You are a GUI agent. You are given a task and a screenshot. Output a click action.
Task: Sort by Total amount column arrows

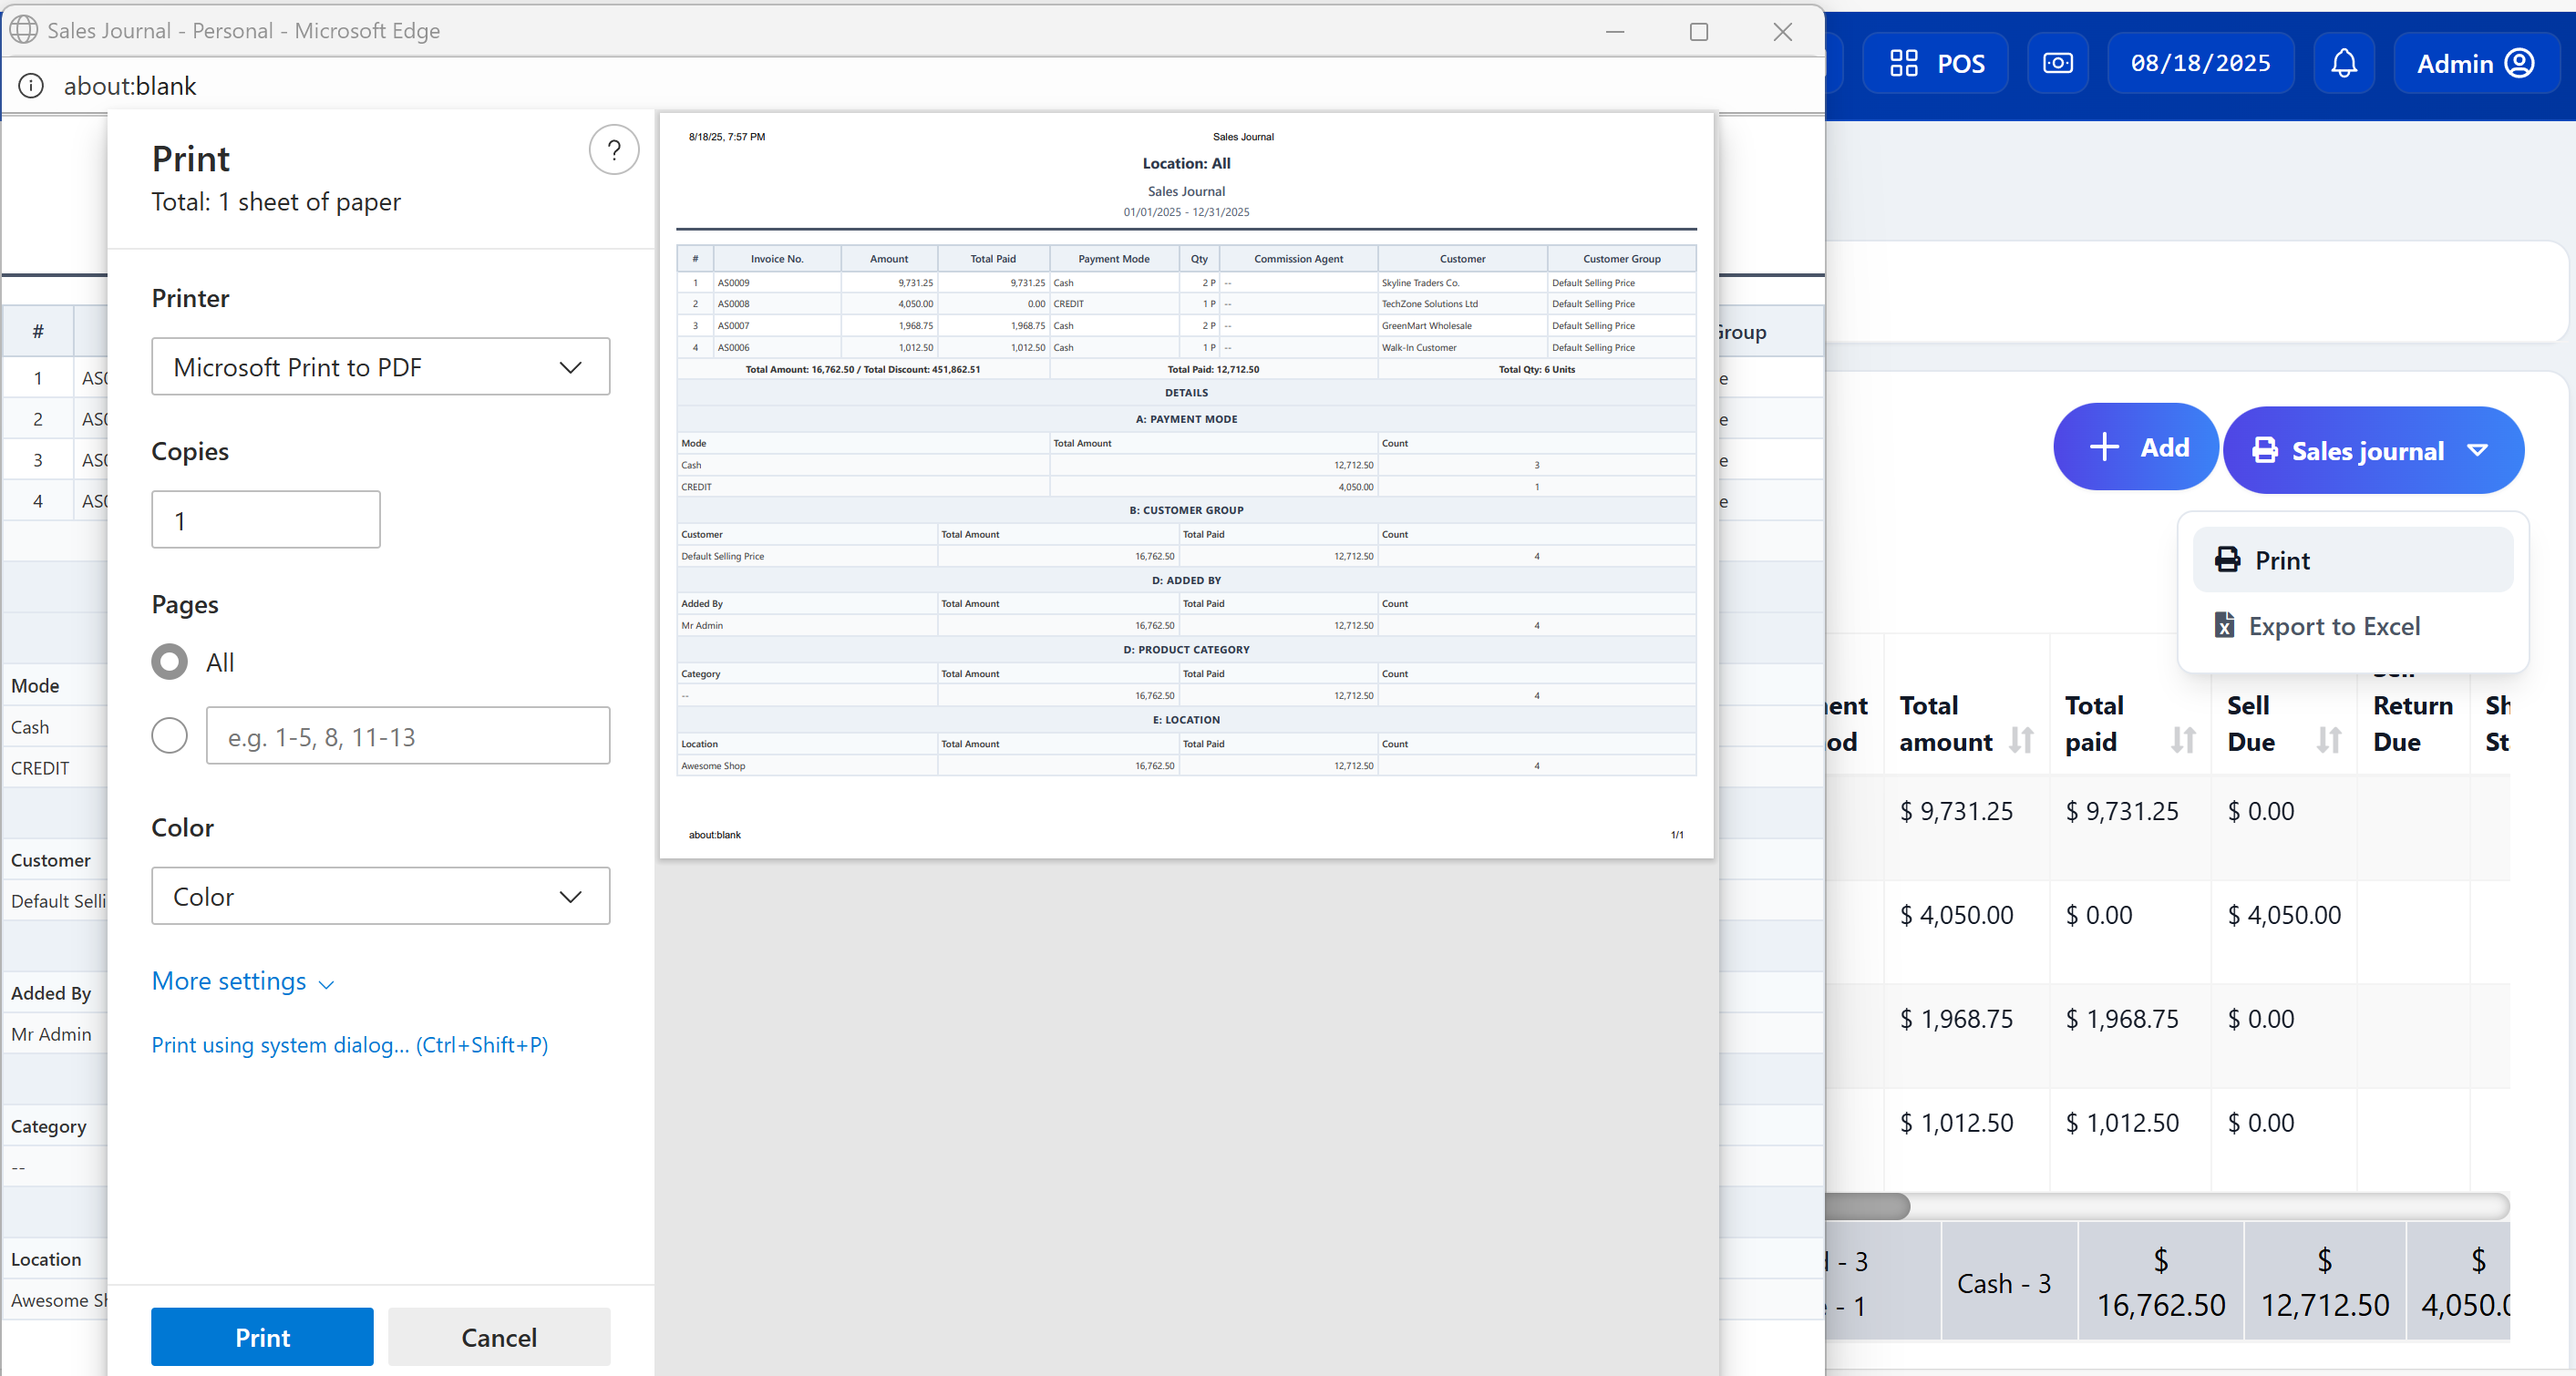pyautogui.click(x=2021, y=740)
